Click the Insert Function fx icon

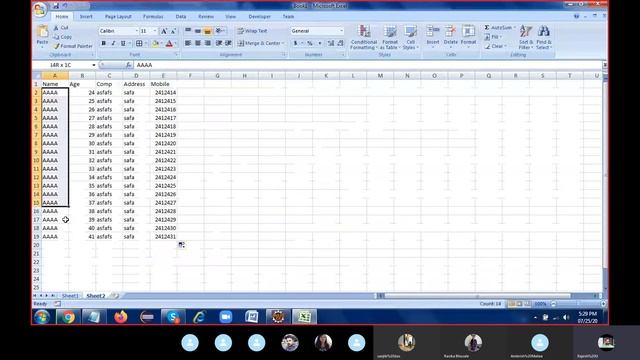(x=128, y=65)
